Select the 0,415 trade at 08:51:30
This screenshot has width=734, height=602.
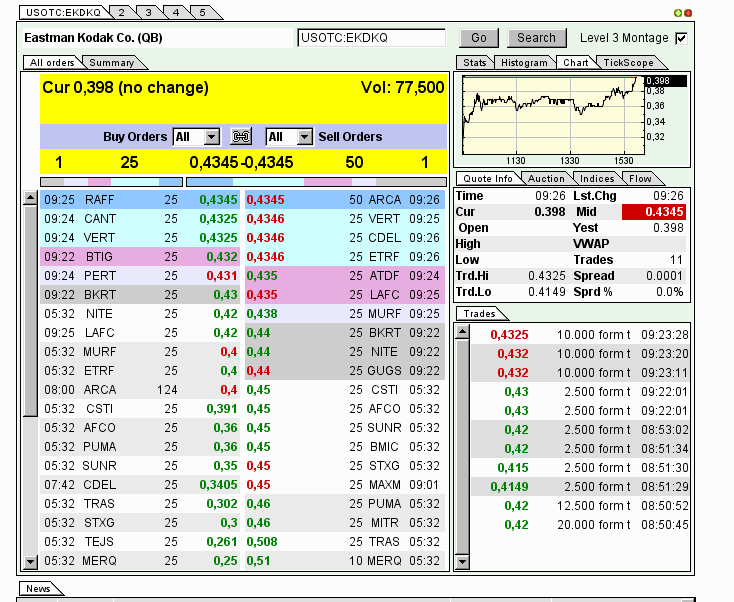click(580, 468)
